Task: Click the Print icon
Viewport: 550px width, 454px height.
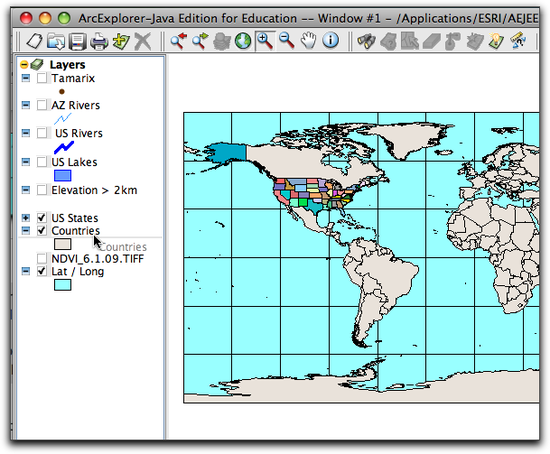Action: [x=99, y=41]
